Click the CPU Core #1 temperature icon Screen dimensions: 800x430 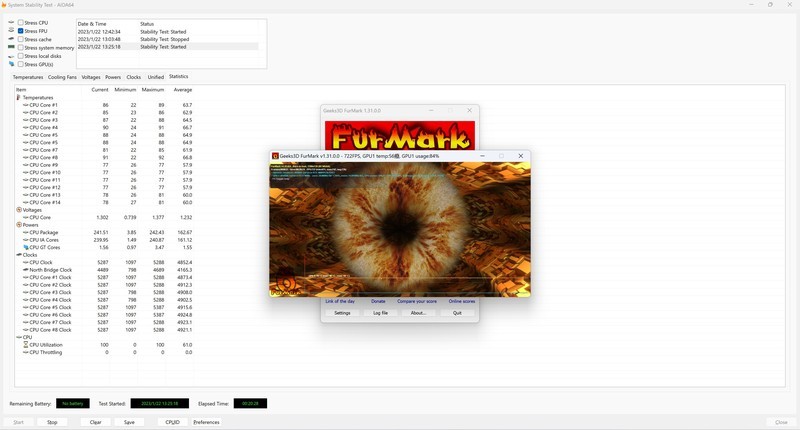[26, 105]
